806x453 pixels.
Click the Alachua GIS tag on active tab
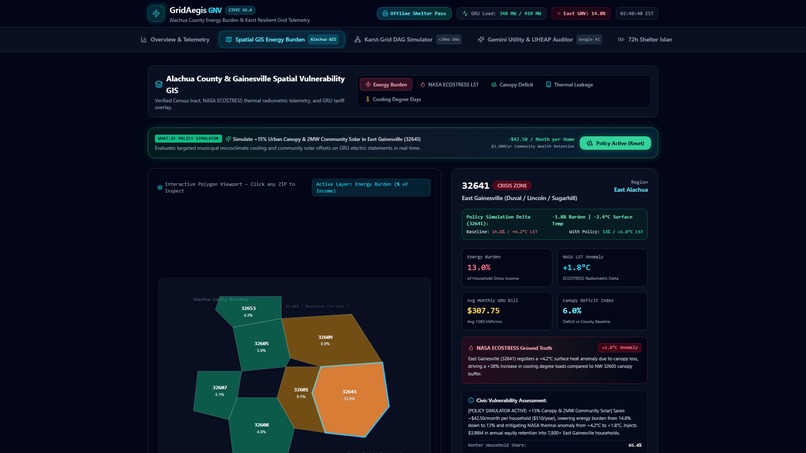323,40
